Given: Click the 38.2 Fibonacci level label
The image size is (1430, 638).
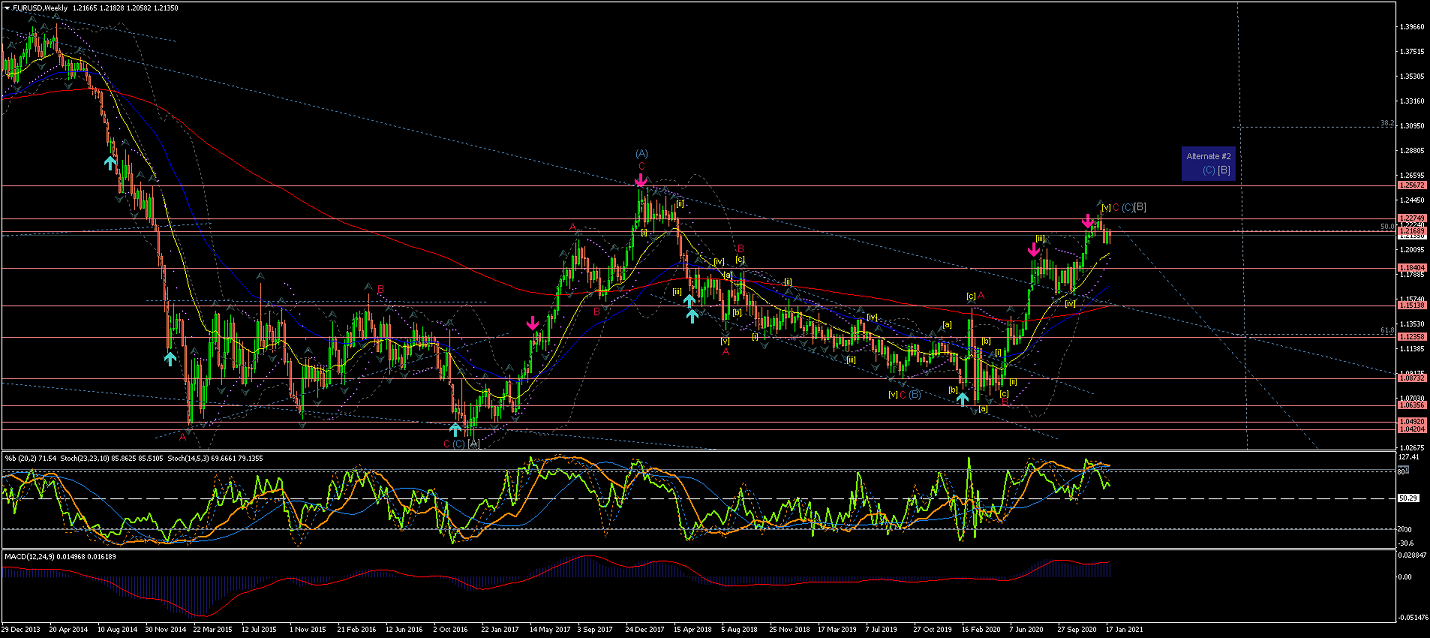Looking at the screenshot, I should tap(1387, 124).
